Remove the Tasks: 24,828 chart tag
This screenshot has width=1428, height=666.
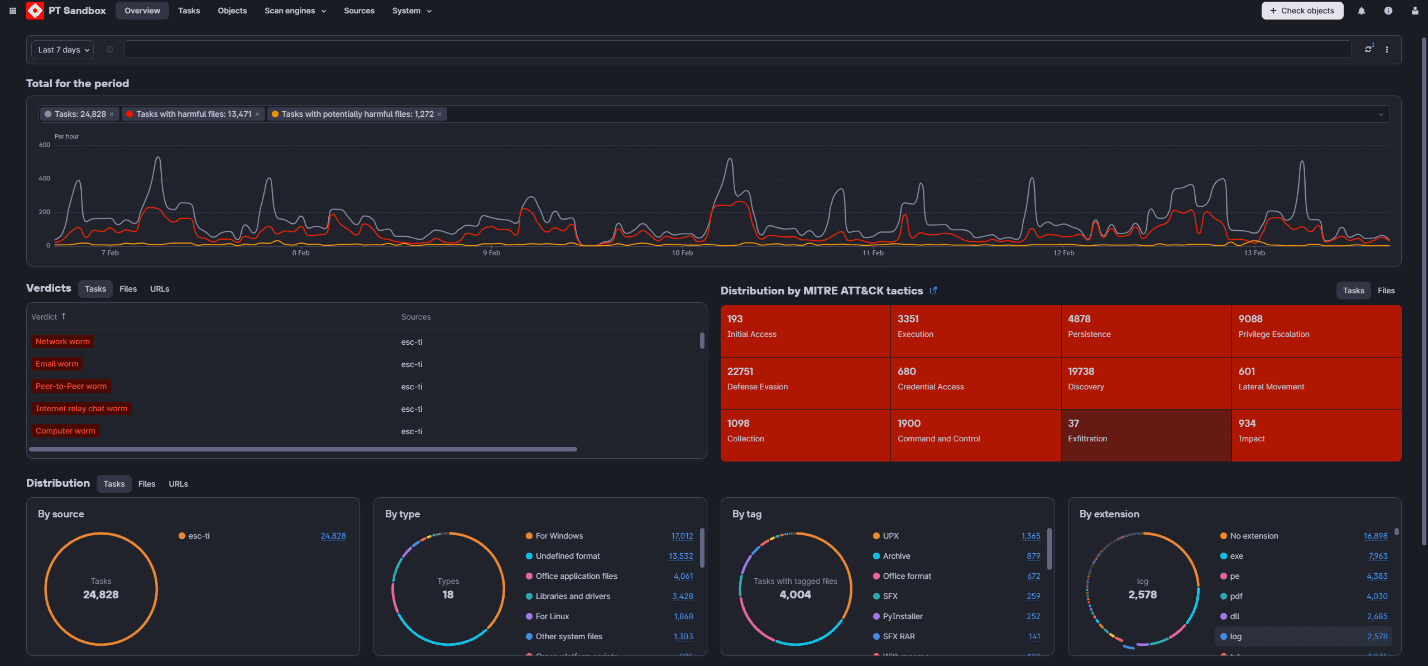coord(111,114)
